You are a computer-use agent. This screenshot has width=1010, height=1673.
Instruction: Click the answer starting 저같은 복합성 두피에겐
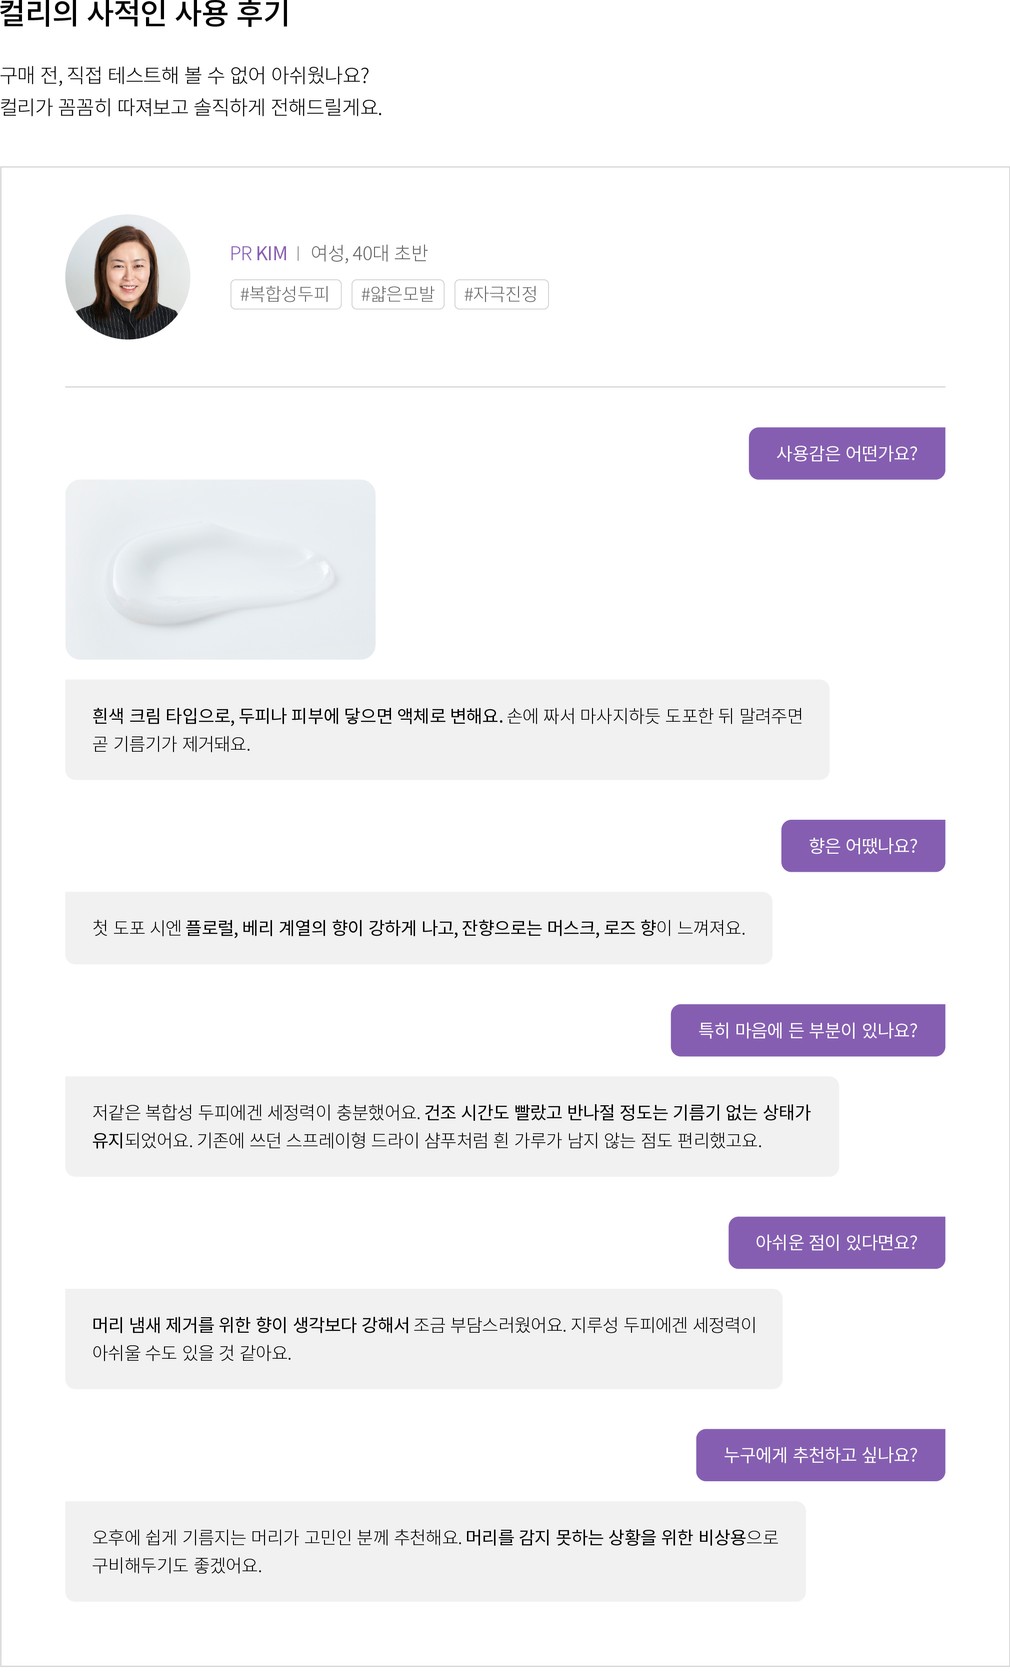[x=451, y=1126]
